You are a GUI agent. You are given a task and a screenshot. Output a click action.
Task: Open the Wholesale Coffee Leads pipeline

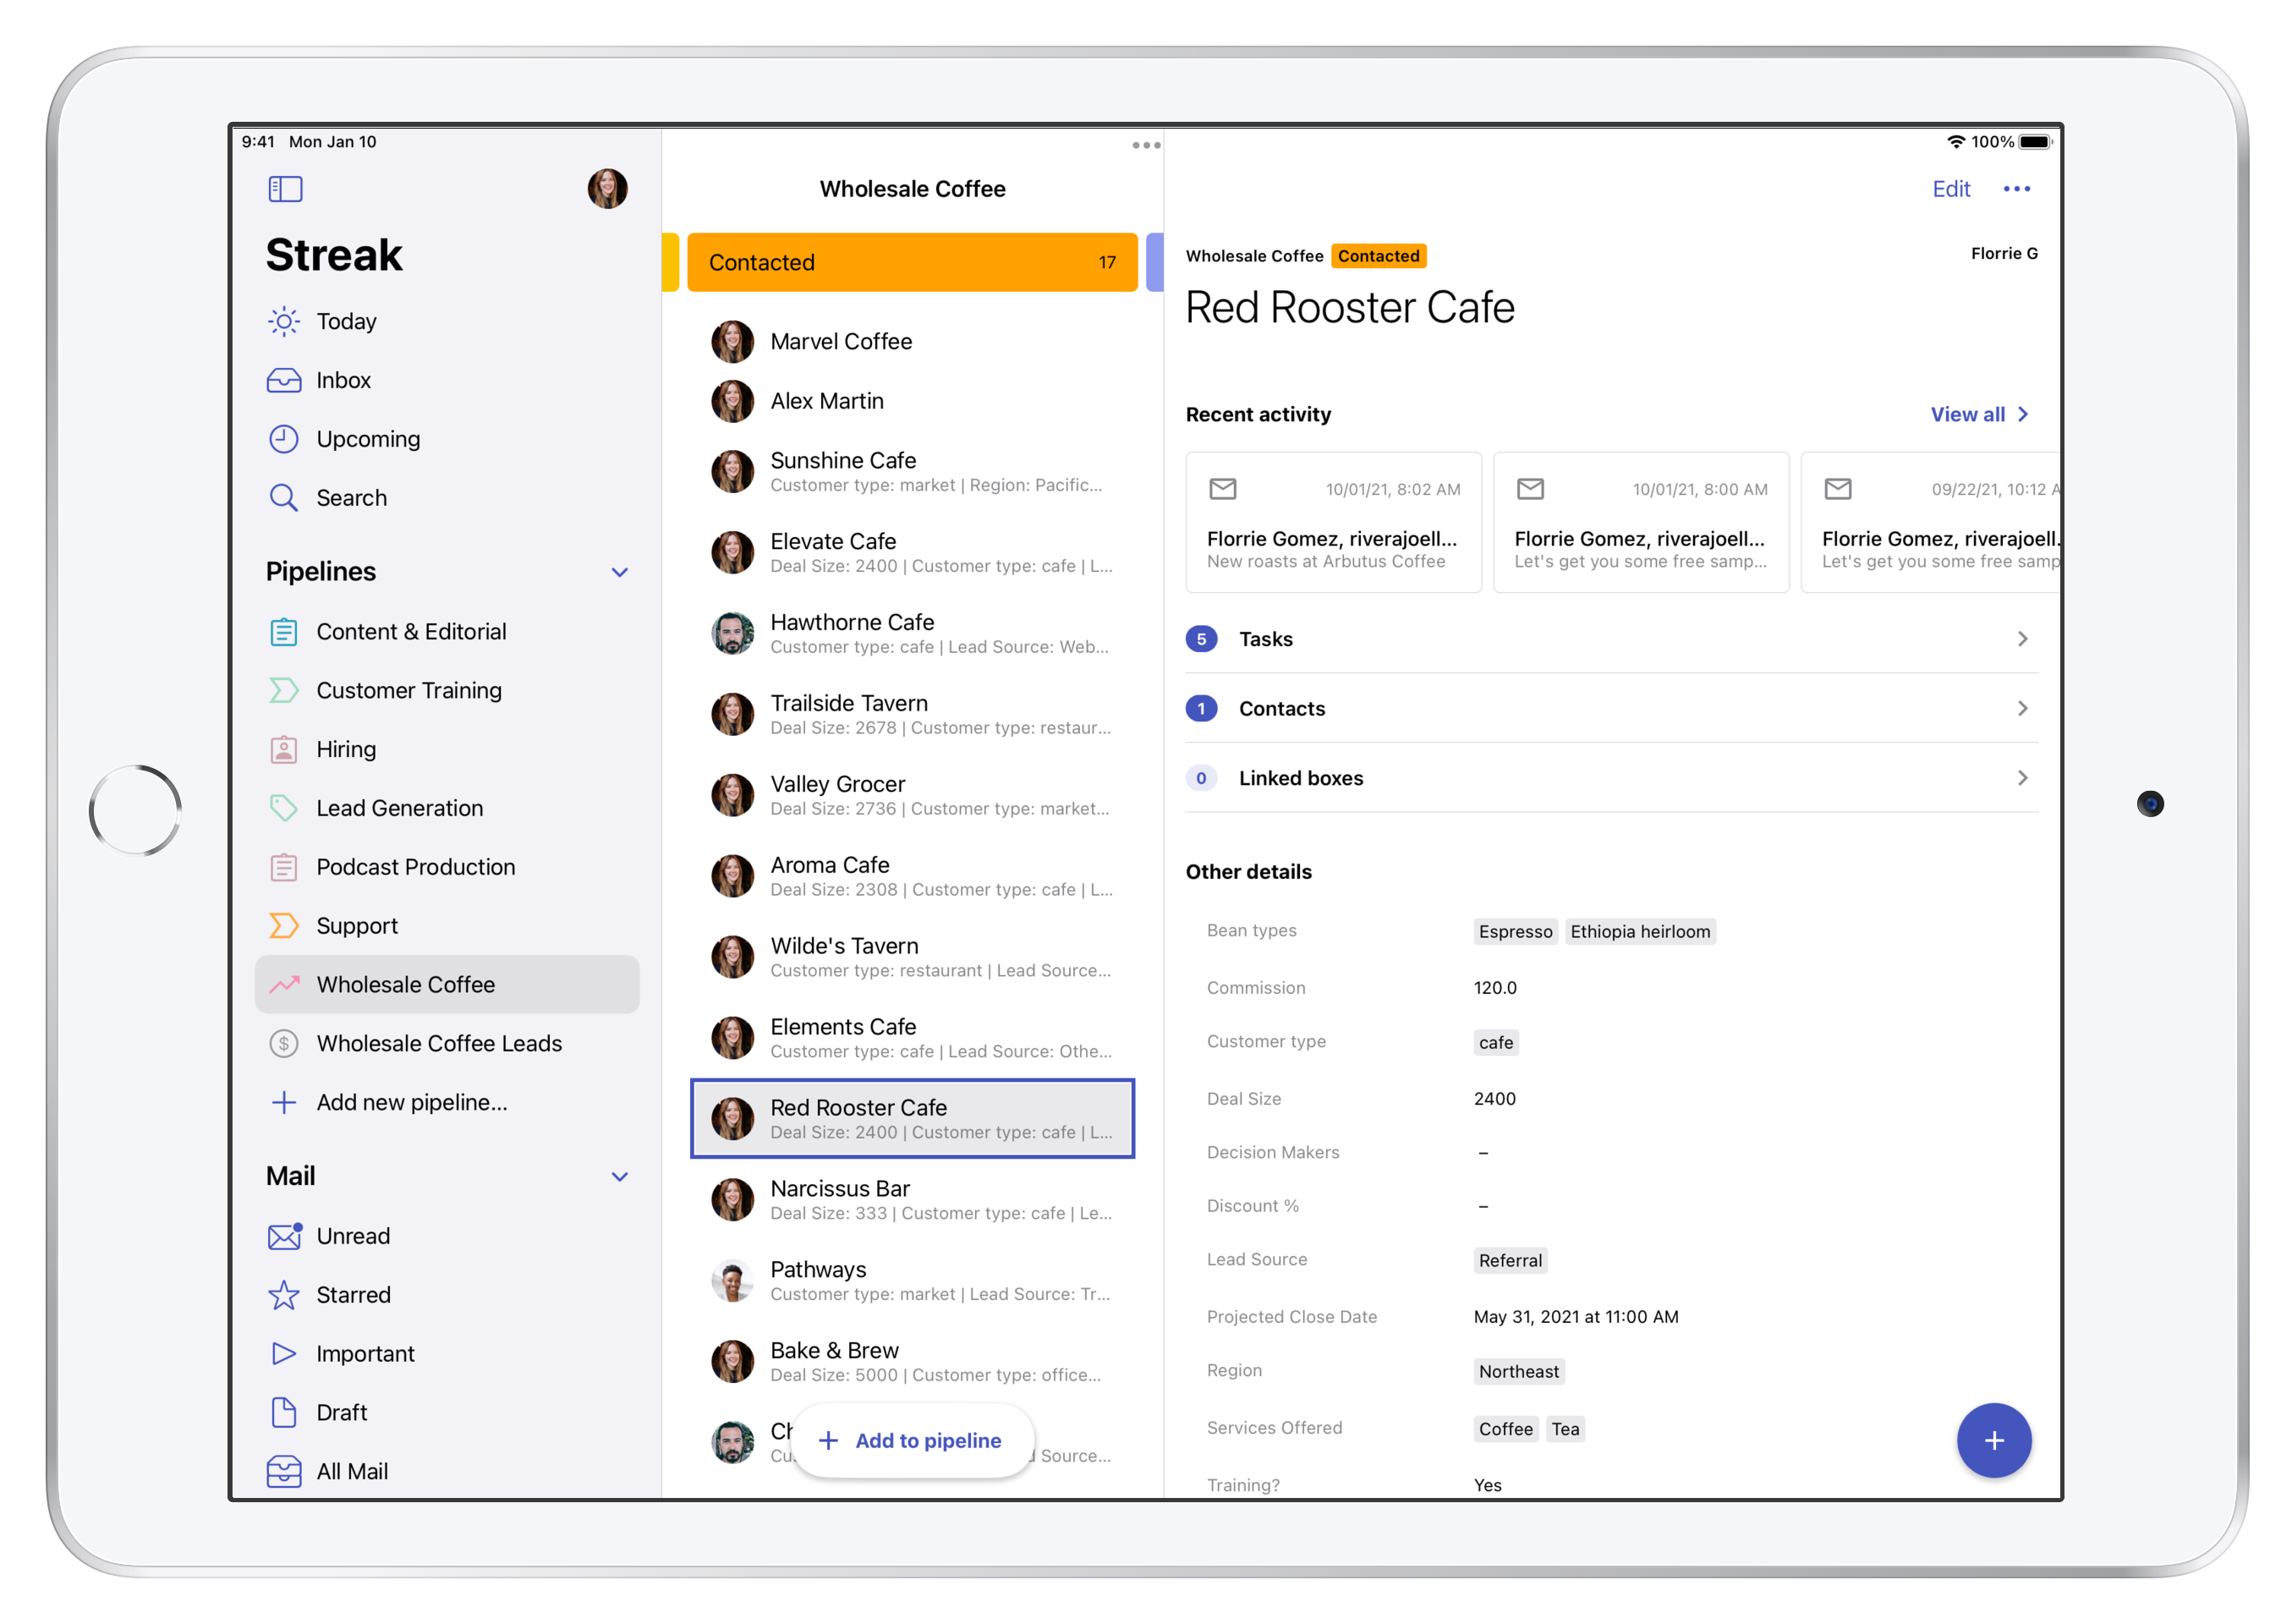tap(447, 1044)
